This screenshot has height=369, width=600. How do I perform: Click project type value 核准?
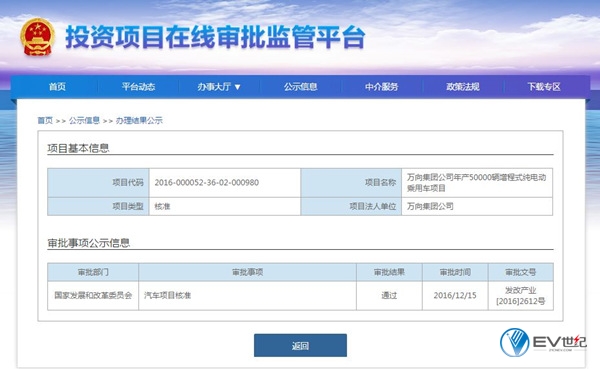(x=162, y=206)
